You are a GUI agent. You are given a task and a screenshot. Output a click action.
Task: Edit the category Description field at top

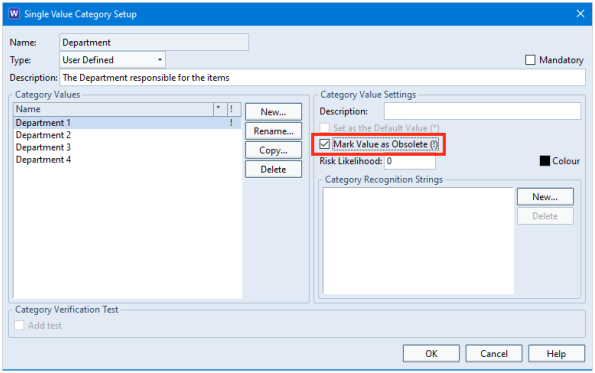click(322, 77)
